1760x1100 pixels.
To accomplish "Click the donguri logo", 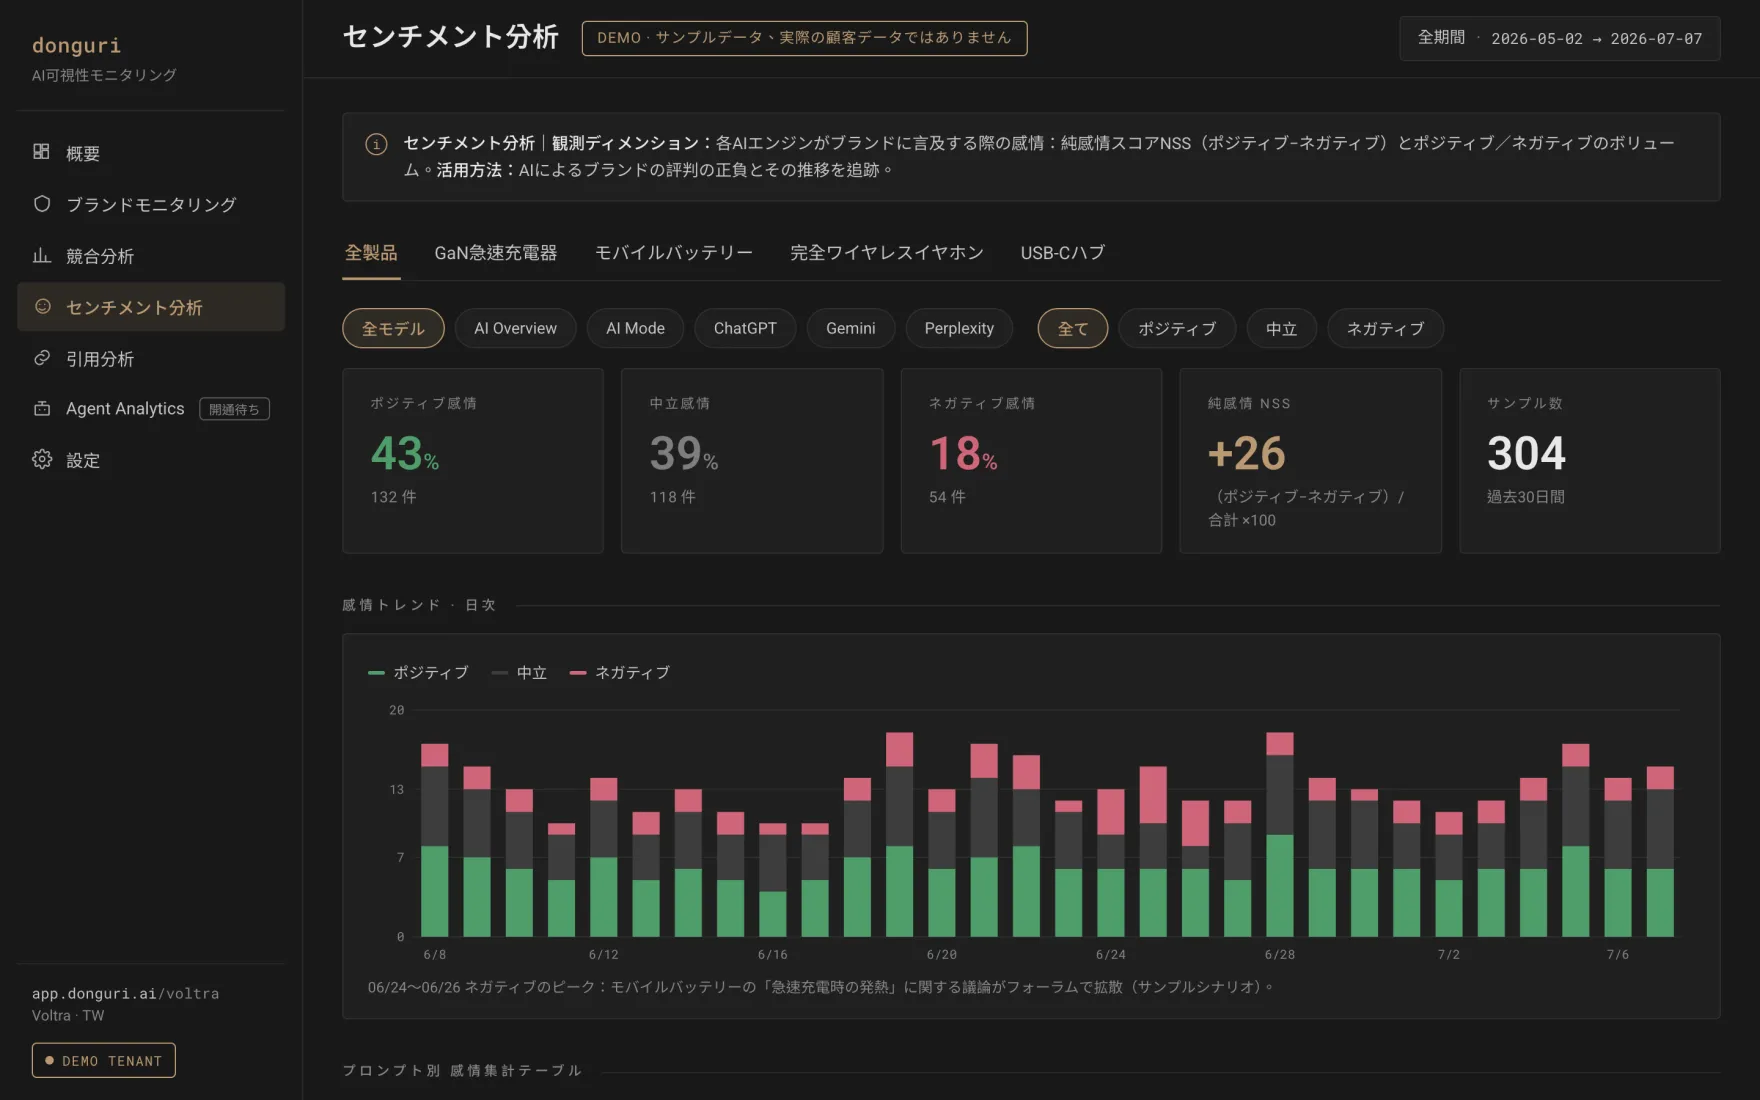I will [x=76, y=45].
